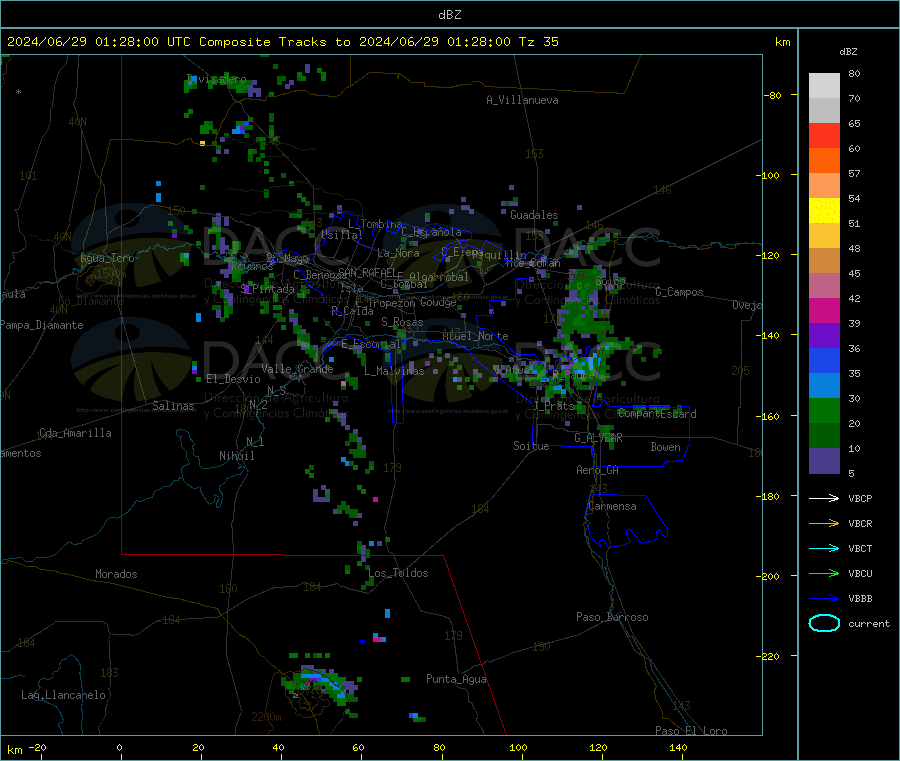Select the red 65–60 dBZ swatch
The image size is (900, 761).
pos(824,135)
